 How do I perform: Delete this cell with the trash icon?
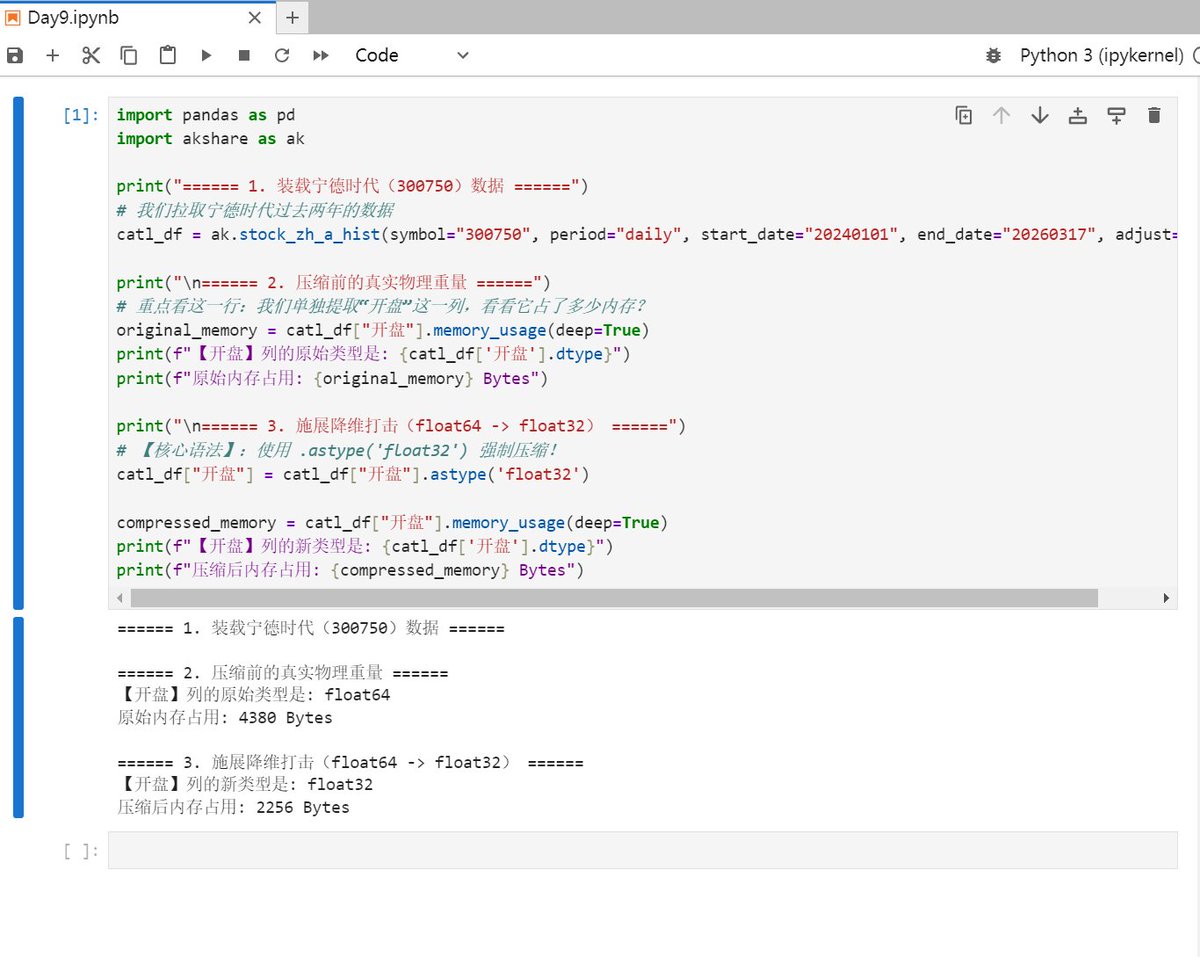pyautogui.click(x=1154, y=115)
